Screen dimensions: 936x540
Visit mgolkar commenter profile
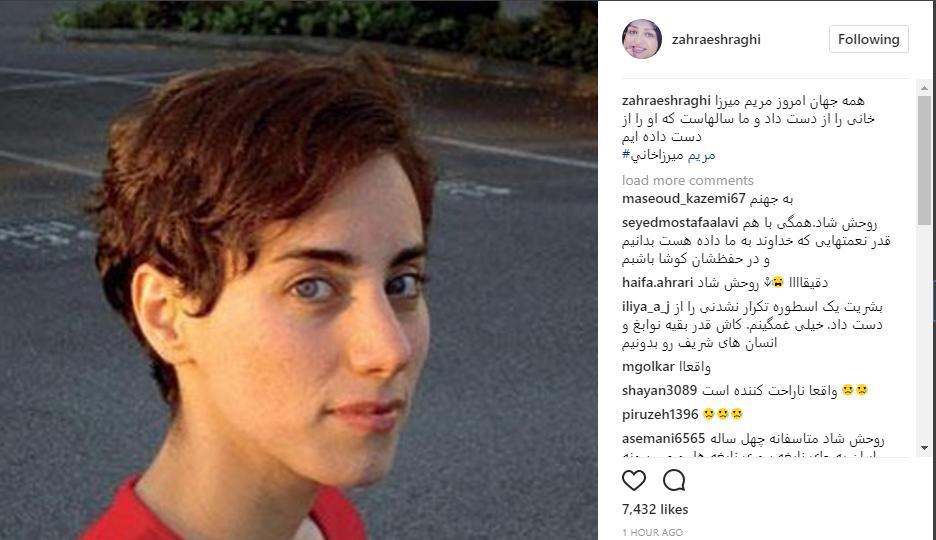point(648,366)
